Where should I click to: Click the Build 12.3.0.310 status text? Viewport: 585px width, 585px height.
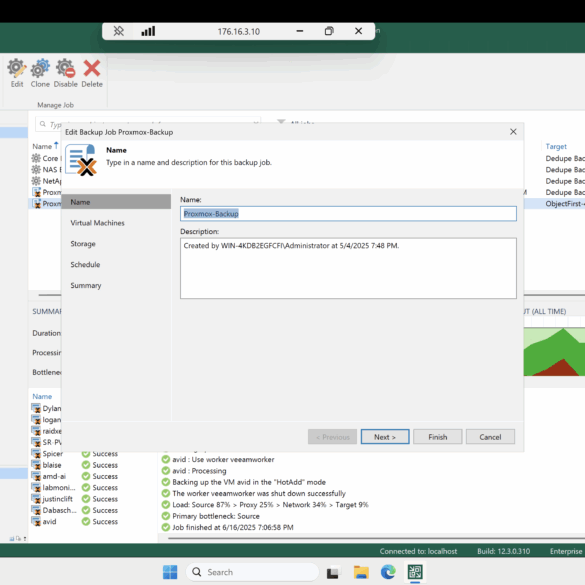tap(503, 551)
